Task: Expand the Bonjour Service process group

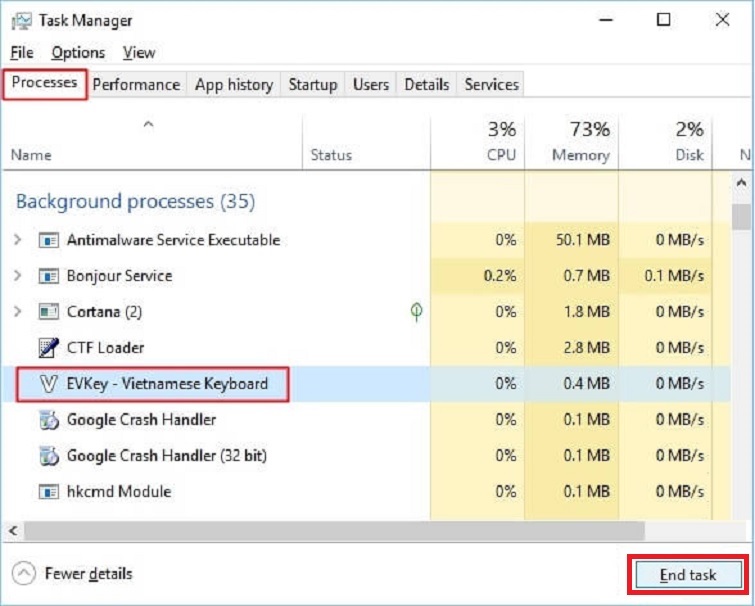Action: (17, 276)
